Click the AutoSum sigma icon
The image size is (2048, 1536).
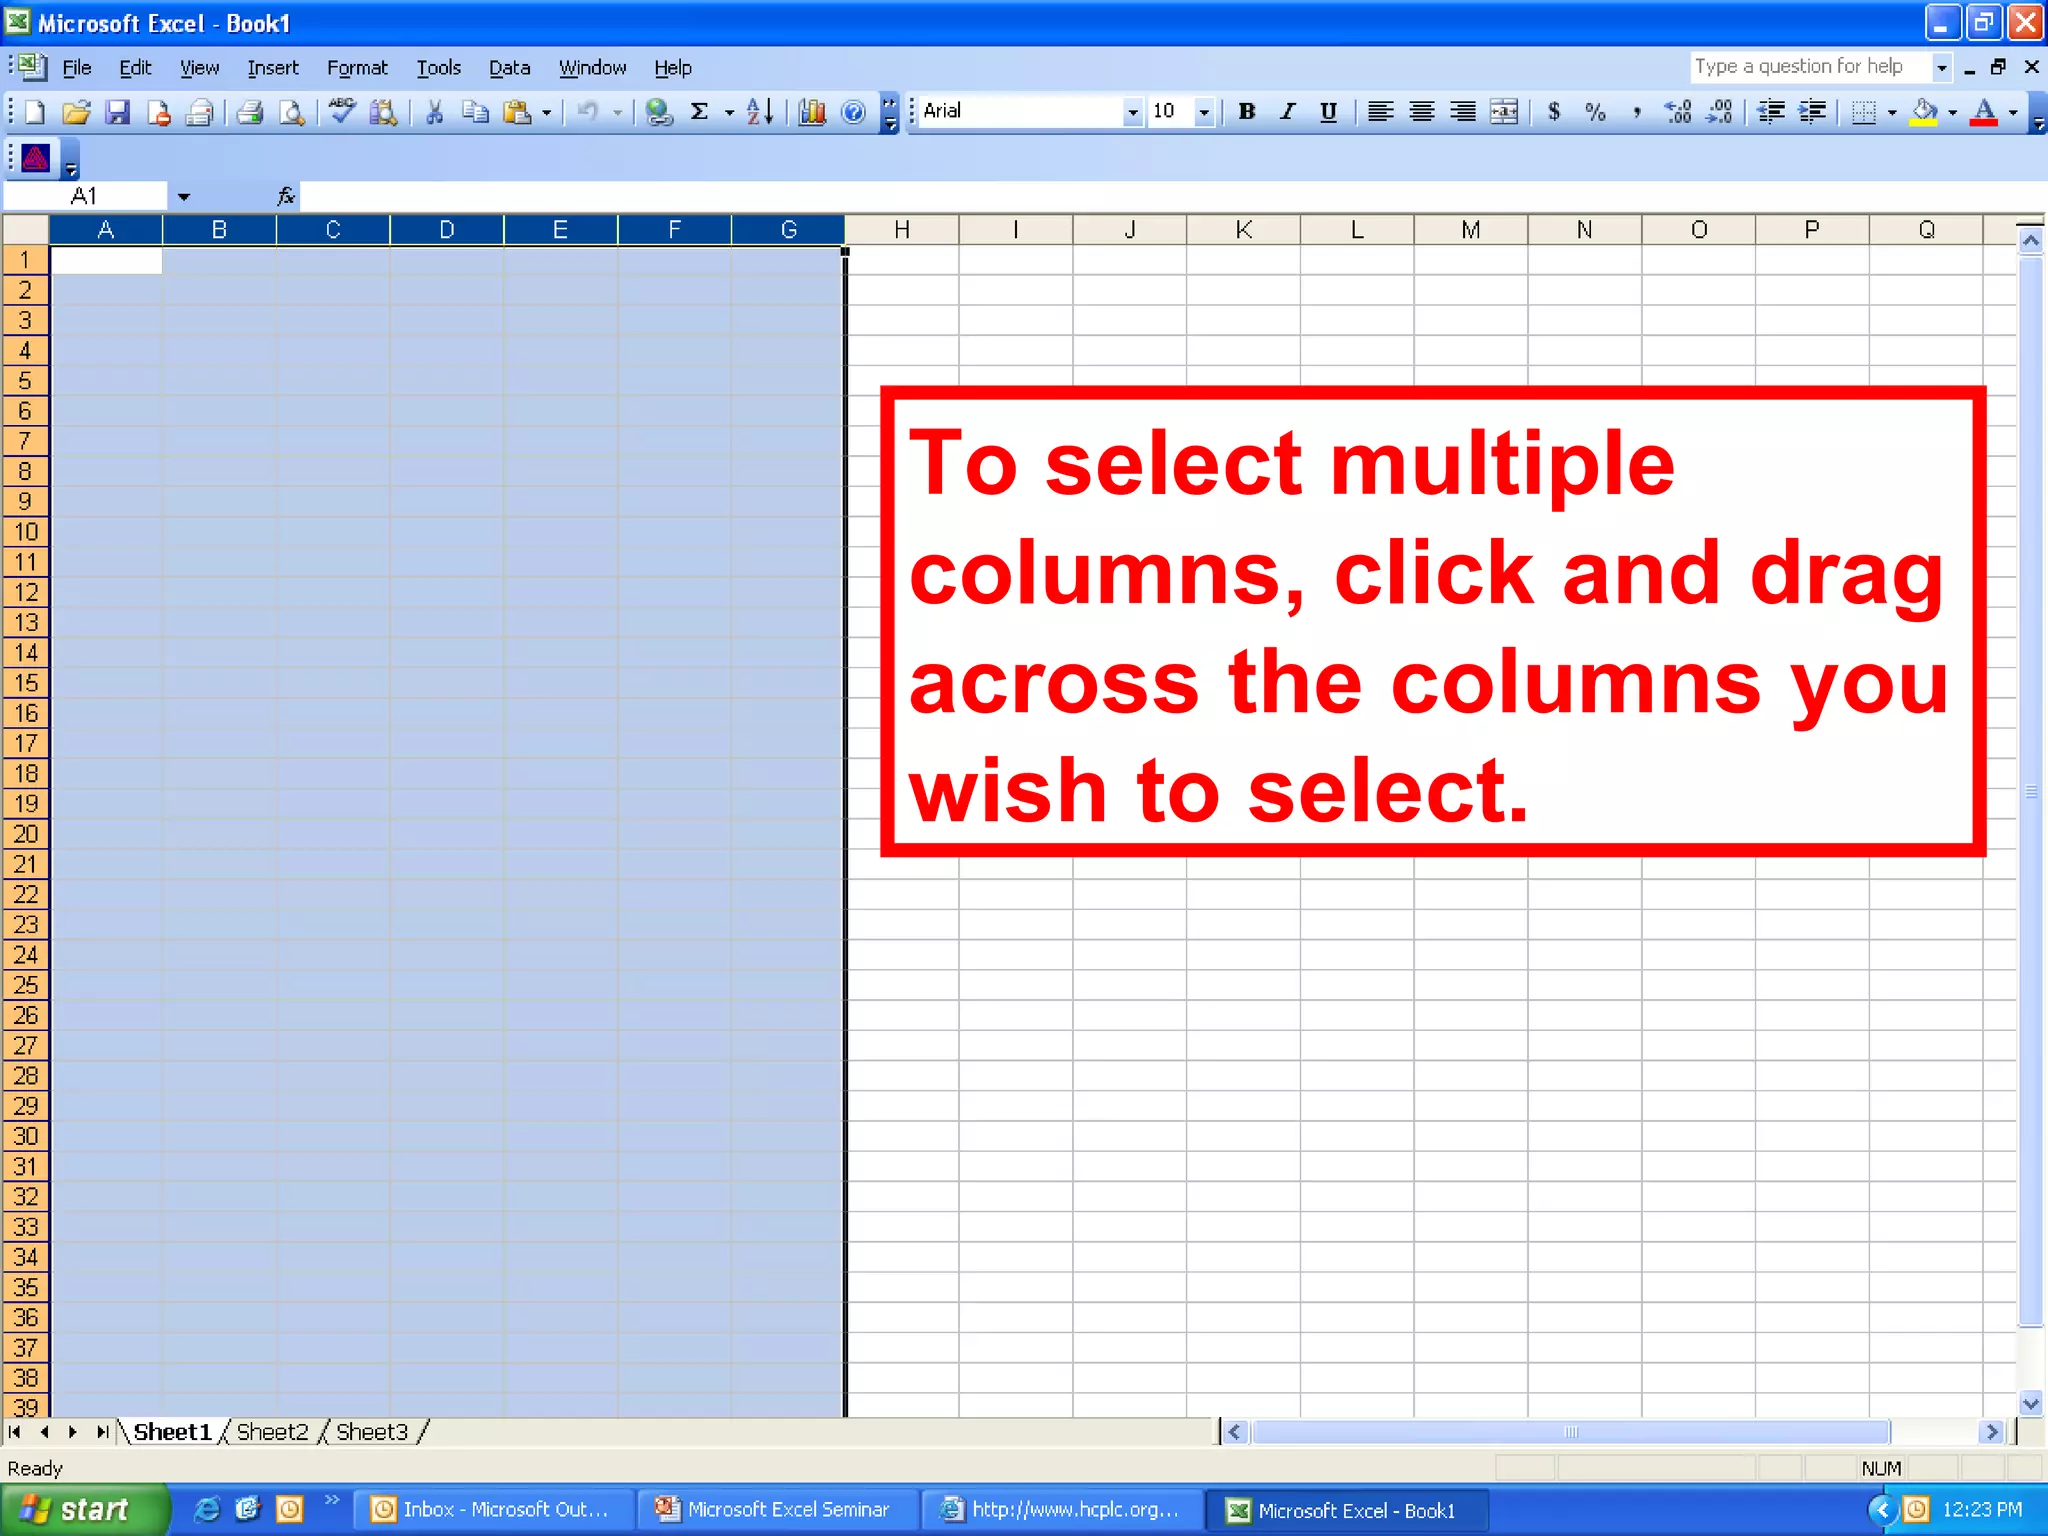tap(700, 112)
